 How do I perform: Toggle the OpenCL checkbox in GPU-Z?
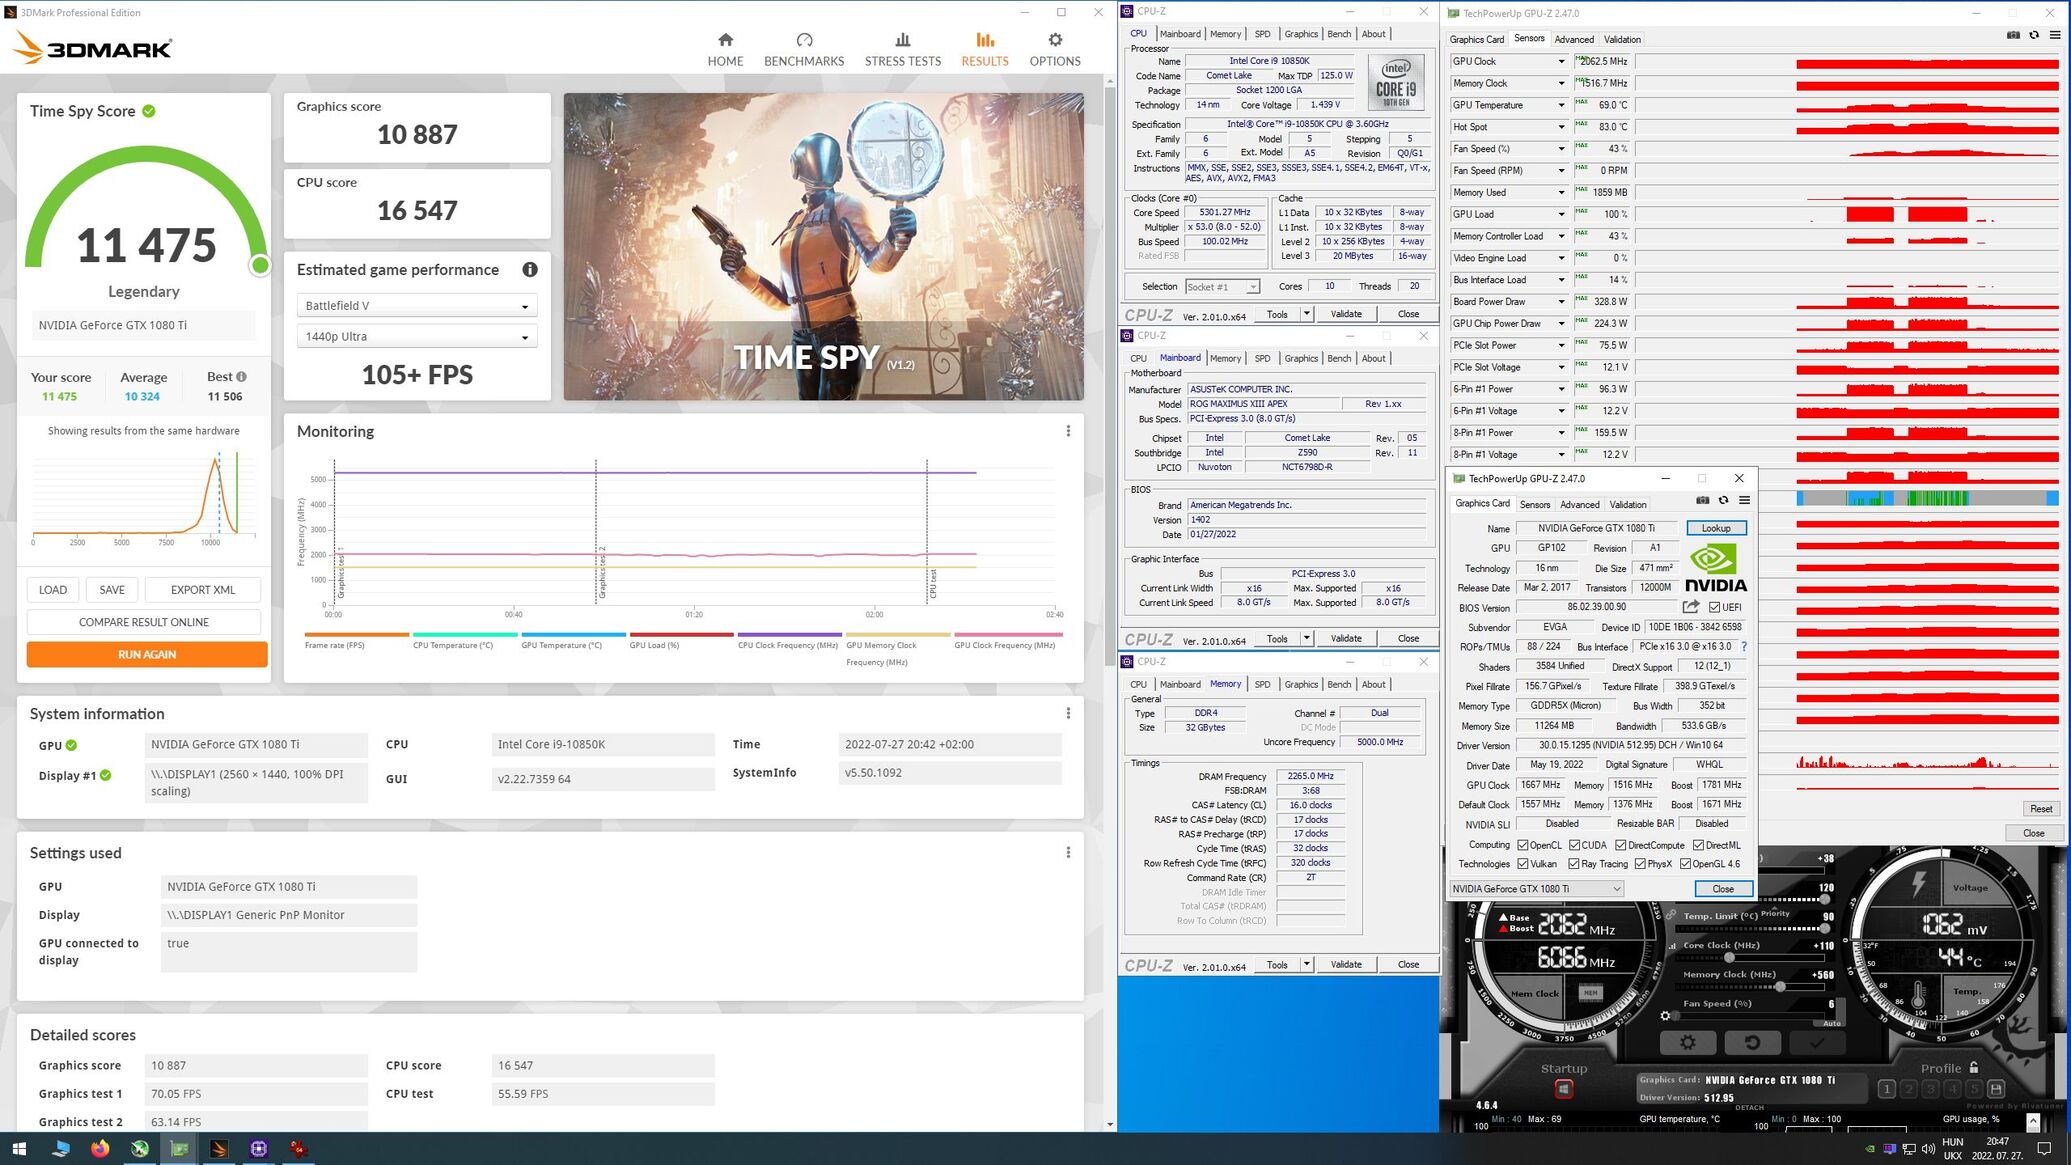click(x=1523, y=845)
